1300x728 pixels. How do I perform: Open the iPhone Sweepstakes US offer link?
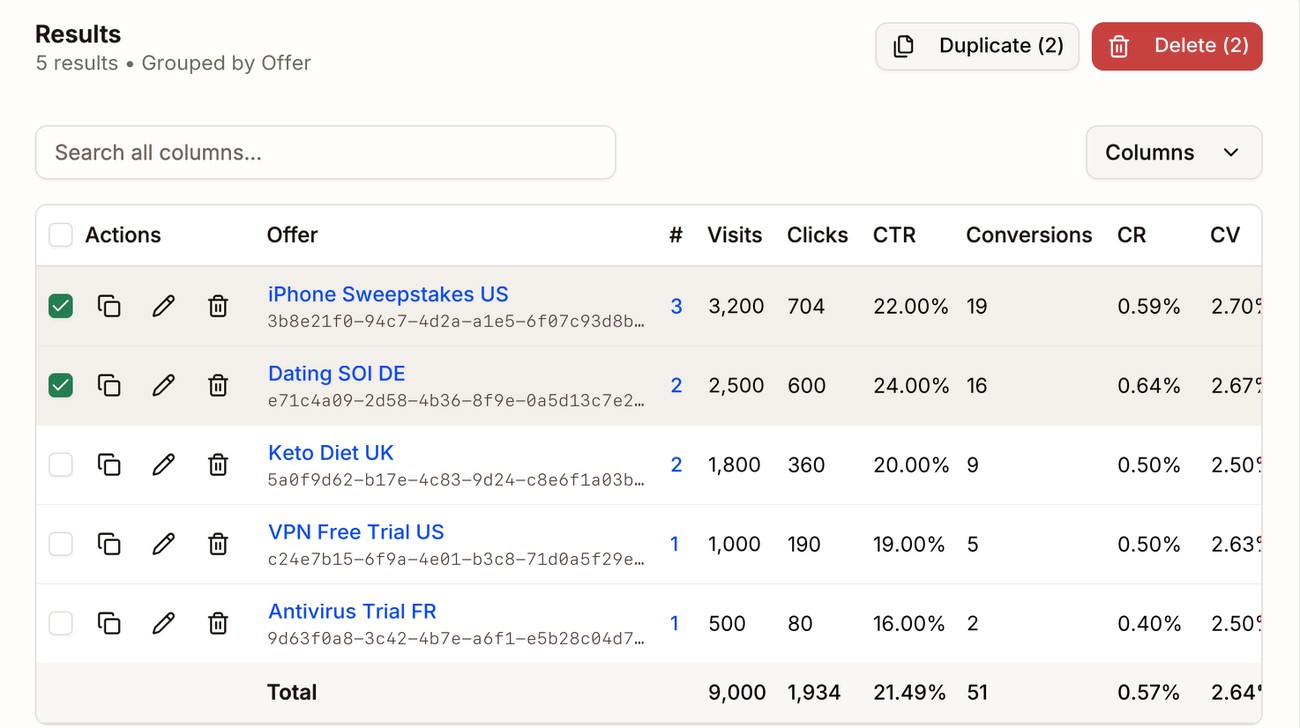click(388, 294)
